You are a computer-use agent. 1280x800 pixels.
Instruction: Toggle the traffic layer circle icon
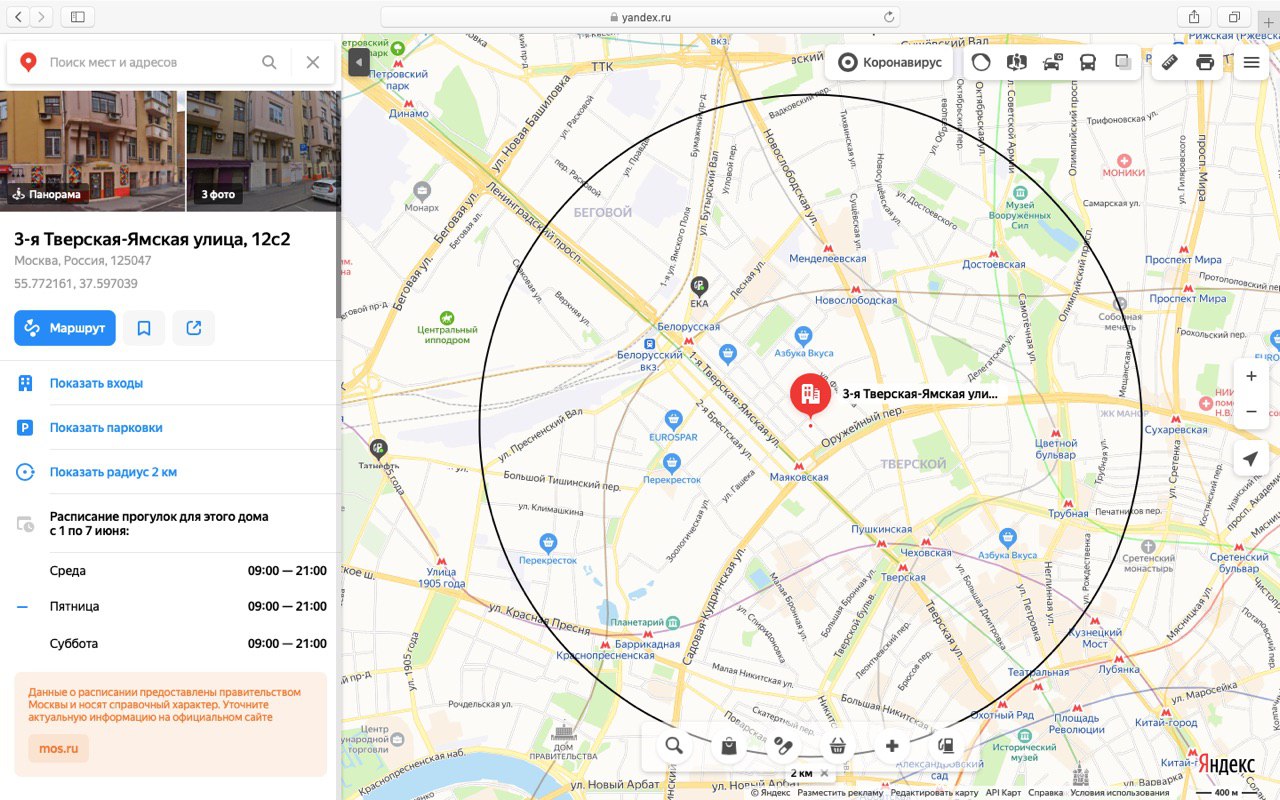[981, 62]
